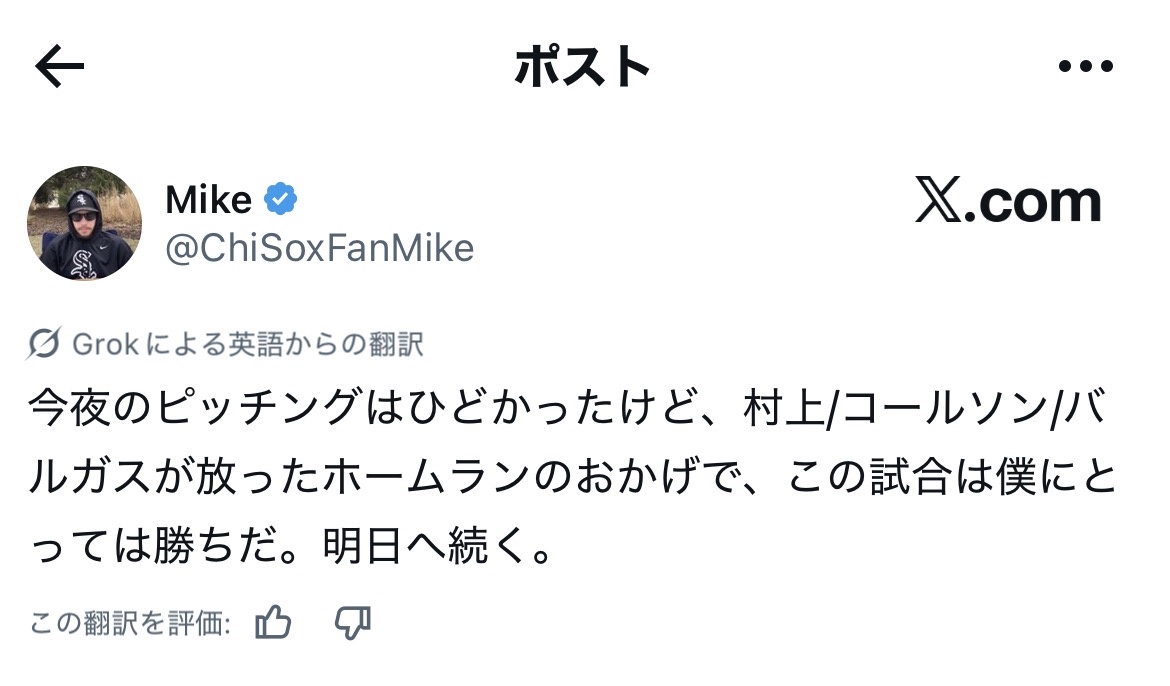Click the display name Mike

[x=208, y=200]
